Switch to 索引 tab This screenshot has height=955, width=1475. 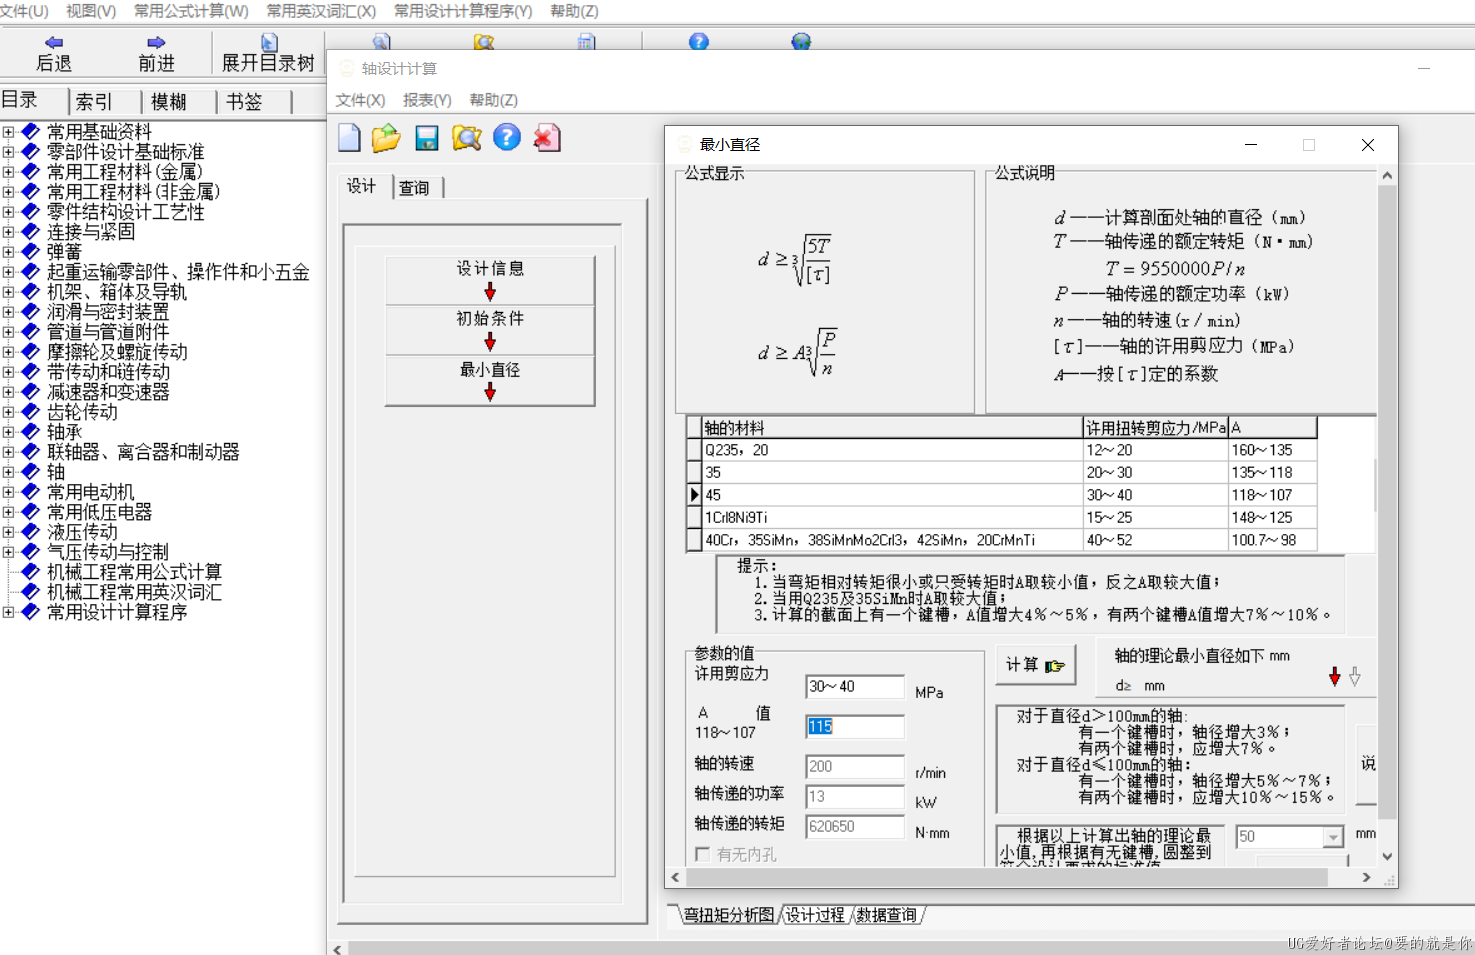pos(94,102)
